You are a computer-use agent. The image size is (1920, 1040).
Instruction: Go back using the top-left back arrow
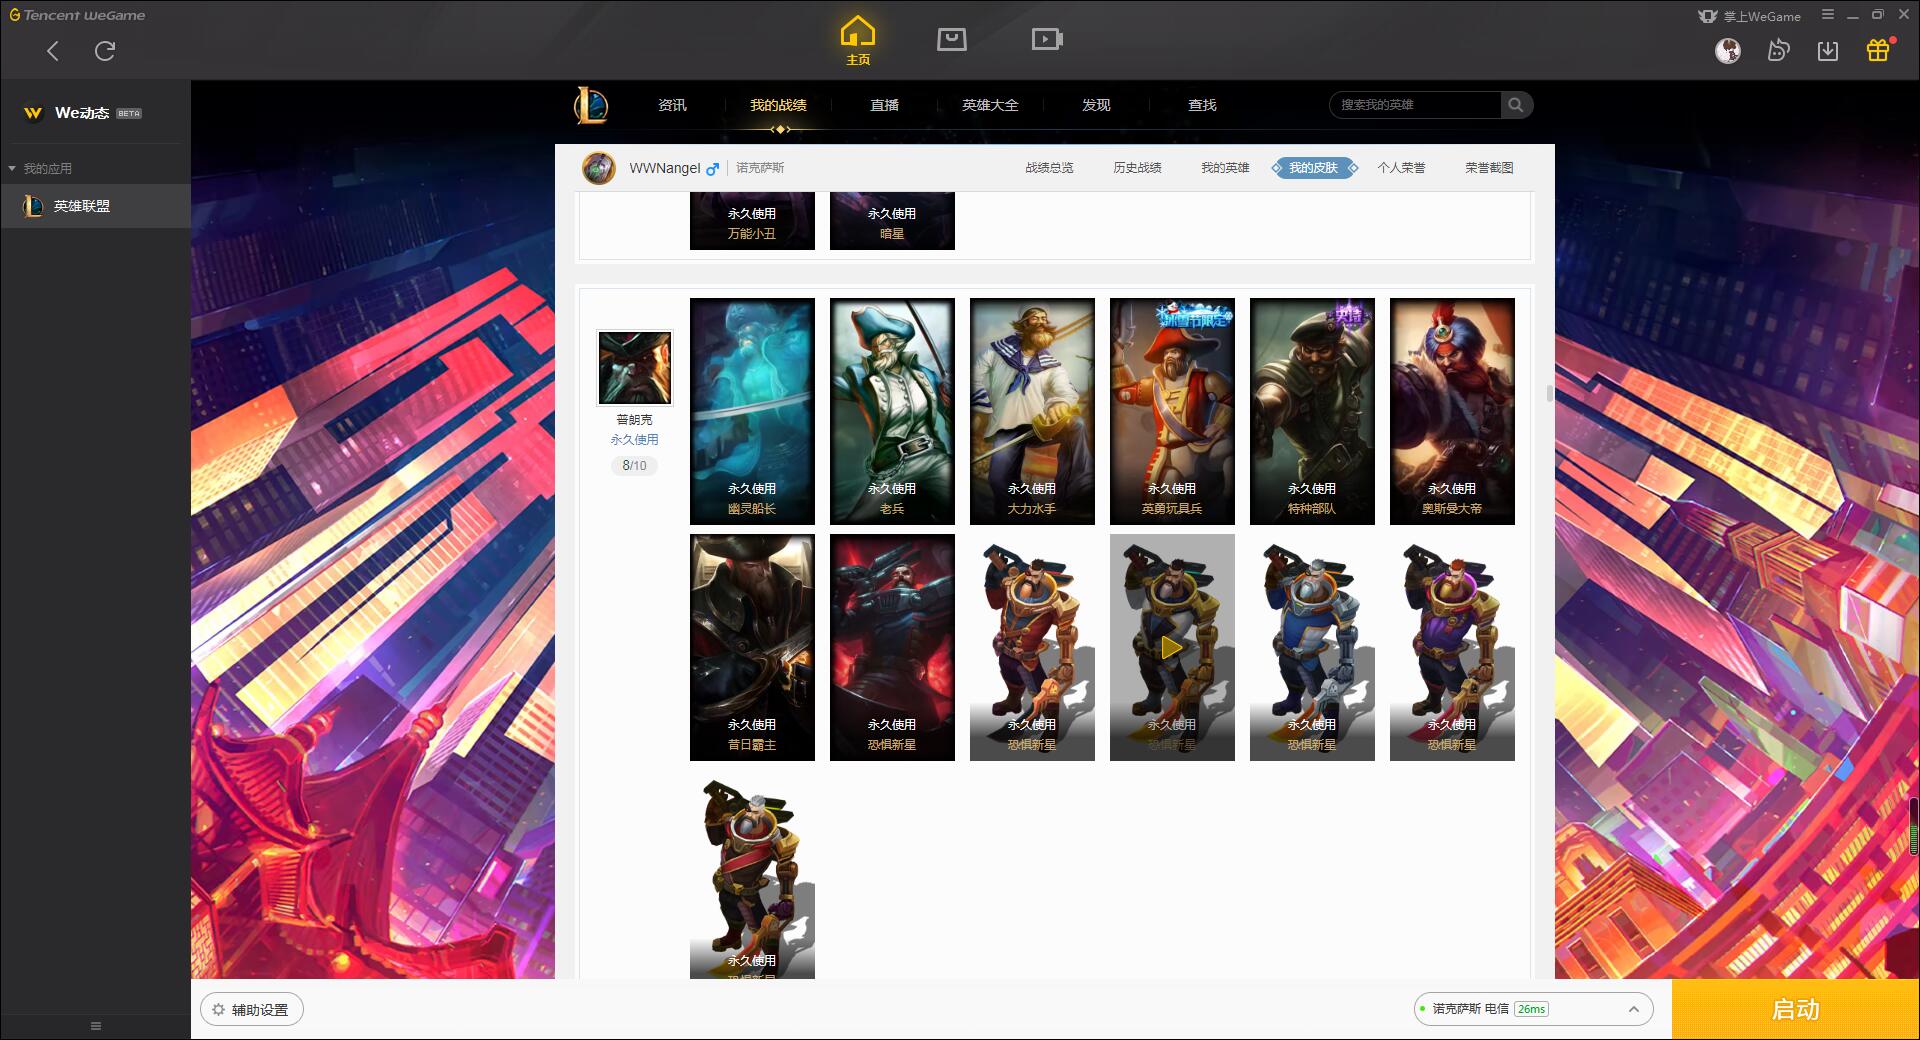pyautogui.click(x=53, y=51)
